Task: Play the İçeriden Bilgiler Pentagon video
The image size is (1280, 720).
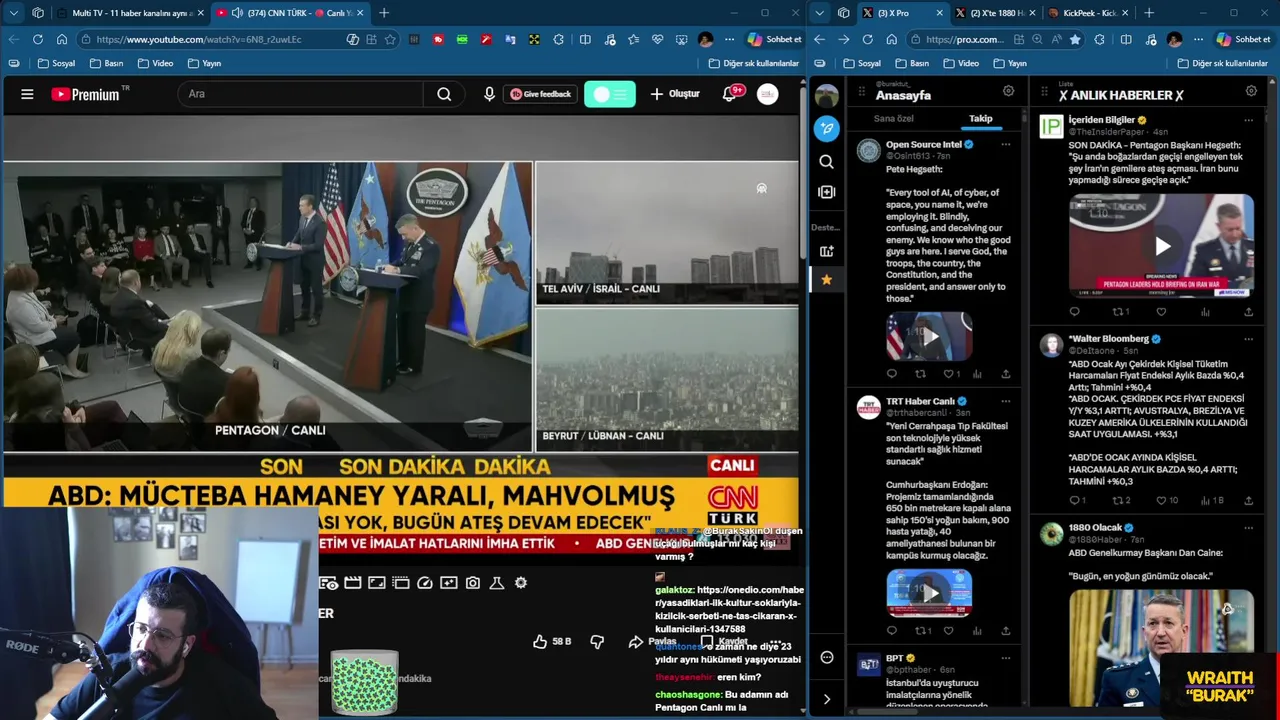Action: (1161, 246)
